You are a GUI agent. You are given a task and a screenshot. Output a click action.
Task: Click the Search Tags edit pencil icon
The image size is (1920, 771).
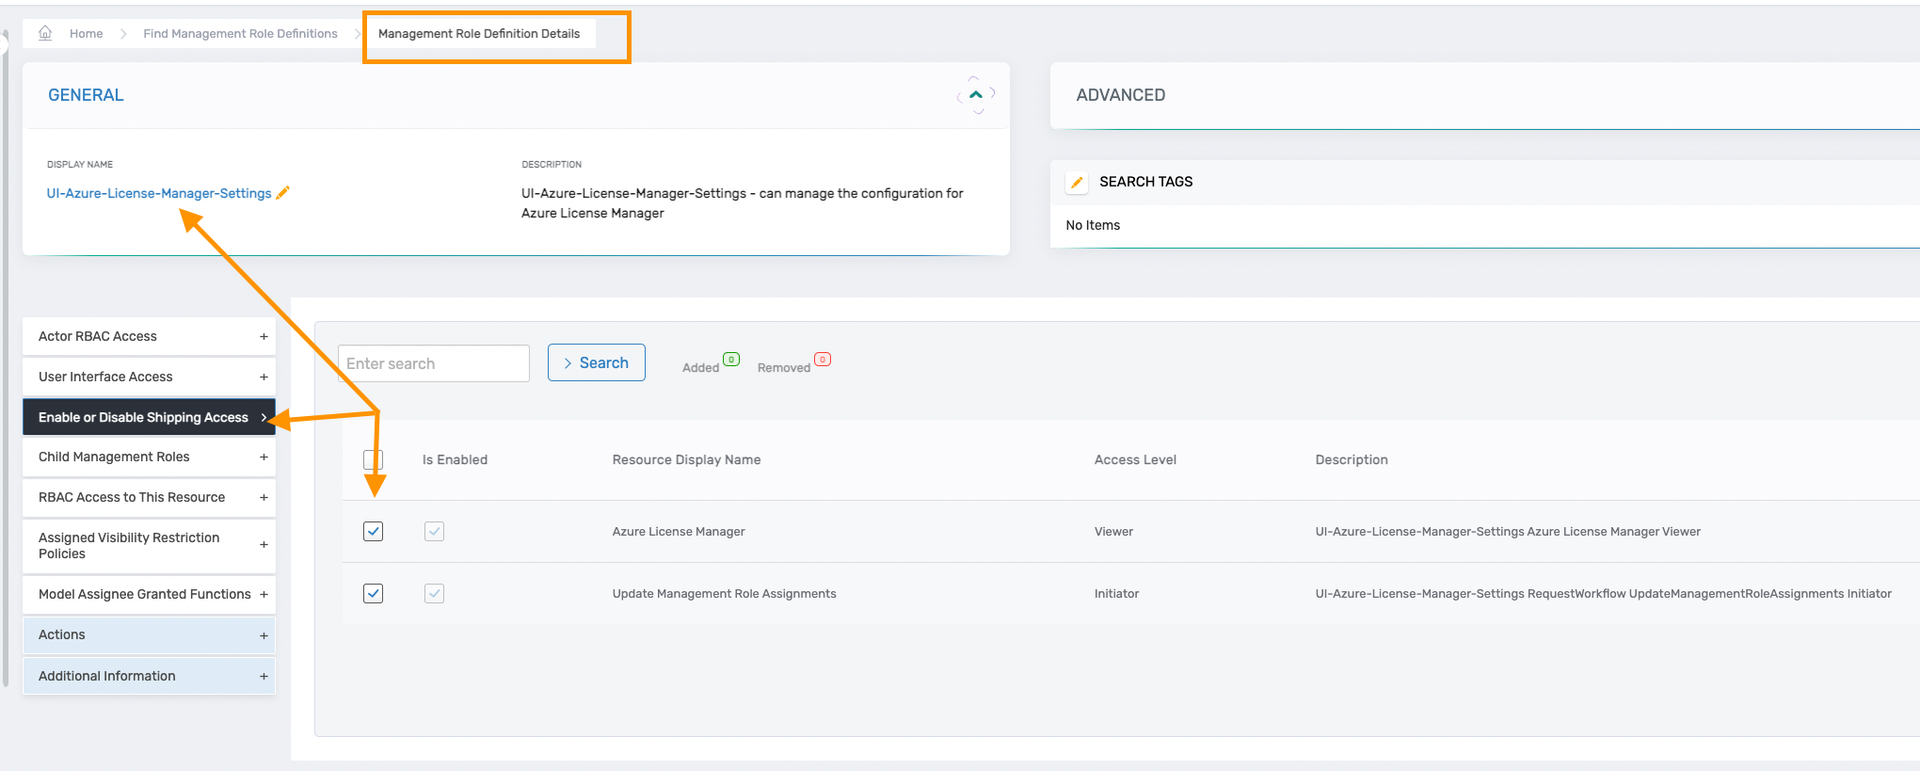(x=1077, y=182)
